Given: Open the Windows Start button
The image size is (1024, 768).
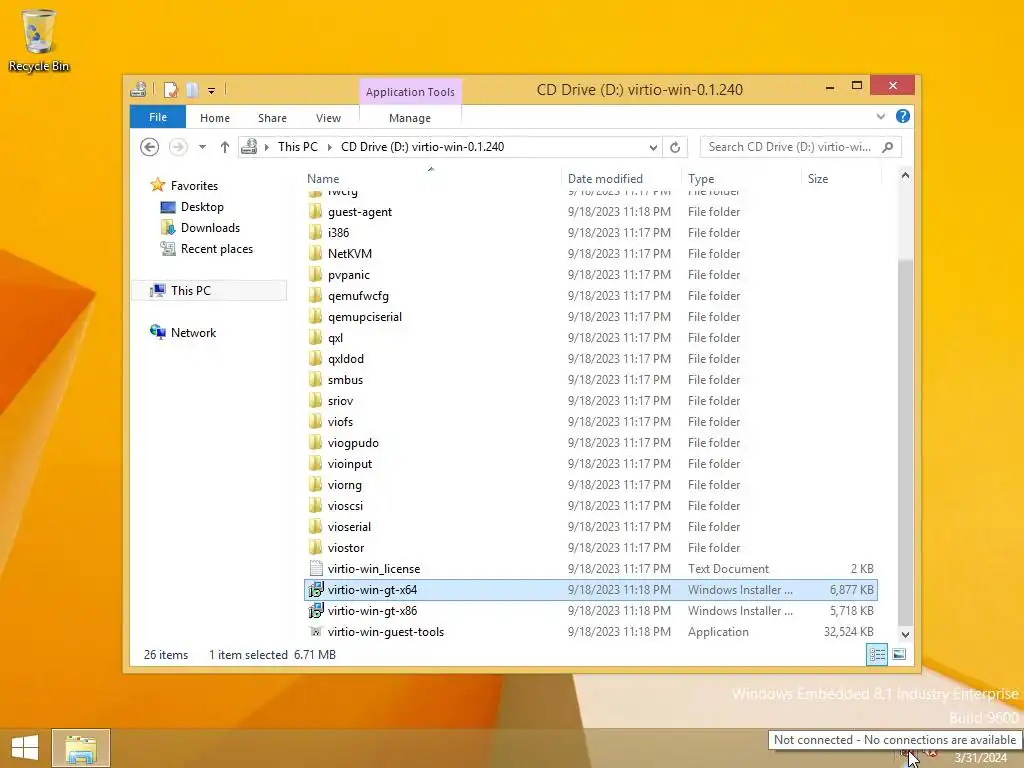Looking at the screenshot, I should (x=25, y=748).
